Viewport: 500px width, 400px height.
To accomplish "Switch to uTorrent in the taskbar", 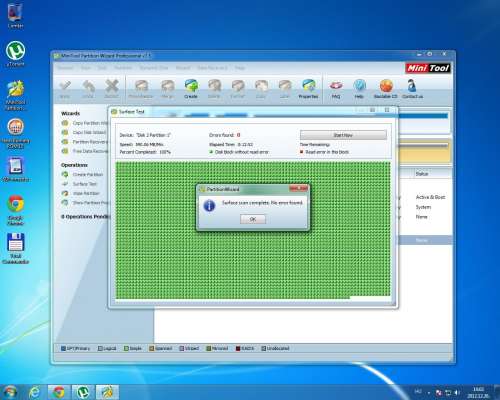I will click(x=83, y=392).
